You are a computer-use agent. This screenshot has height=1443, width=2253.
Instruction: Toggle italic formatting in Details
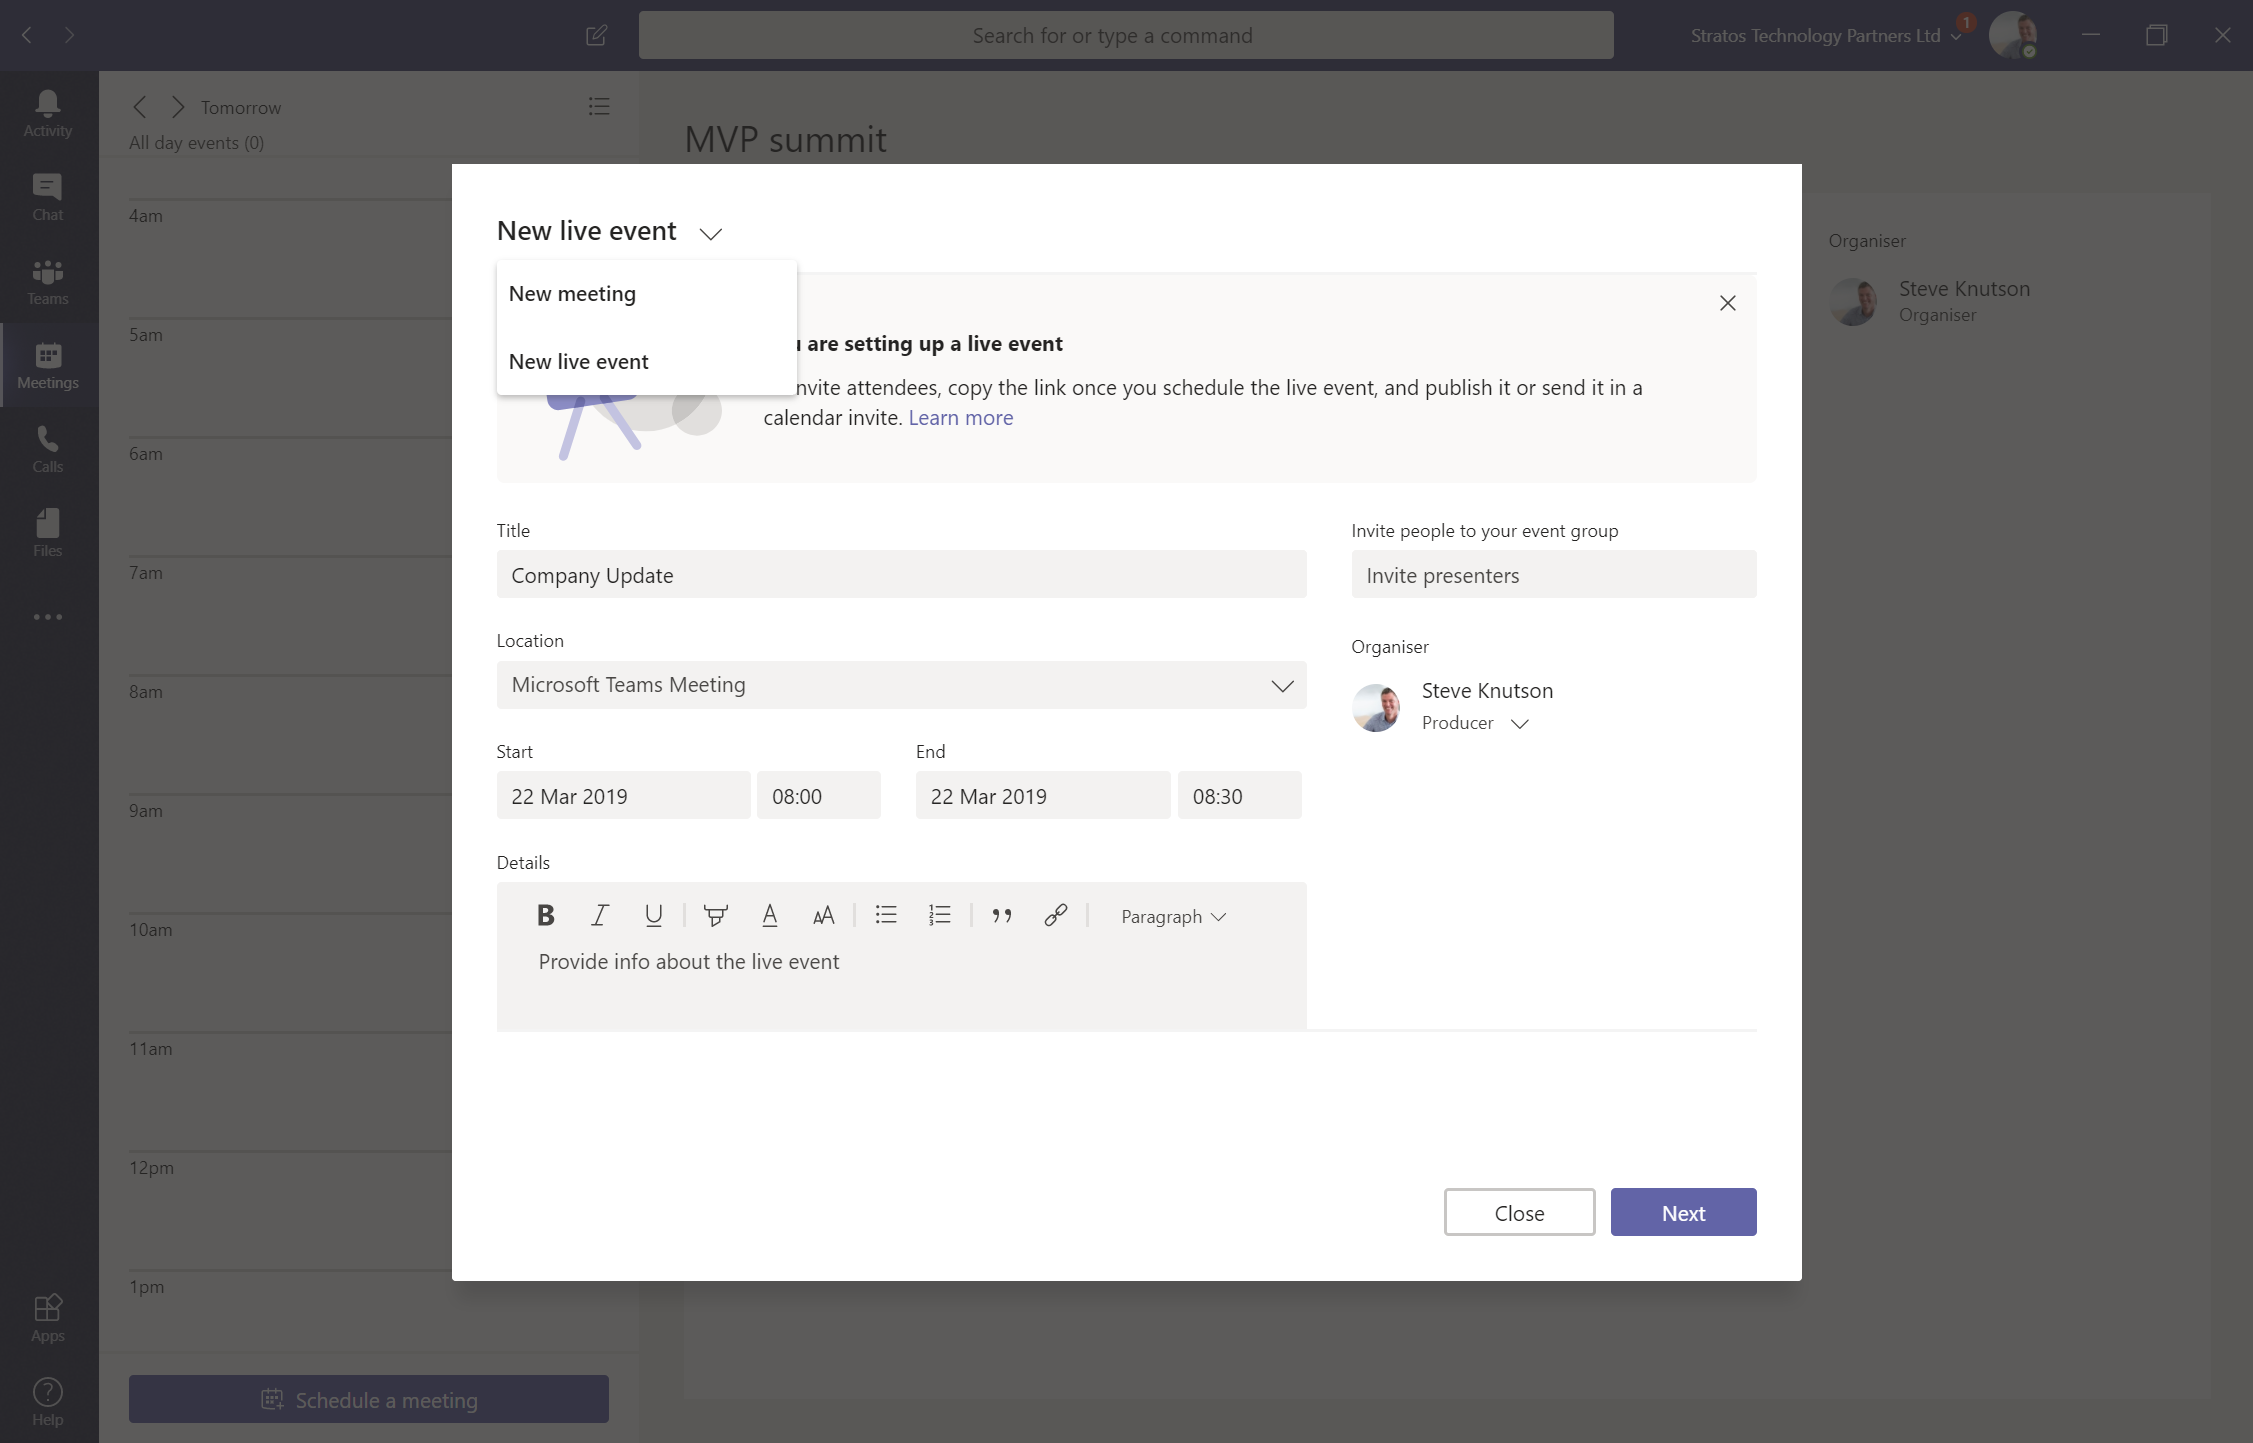[x=600, y=915]
